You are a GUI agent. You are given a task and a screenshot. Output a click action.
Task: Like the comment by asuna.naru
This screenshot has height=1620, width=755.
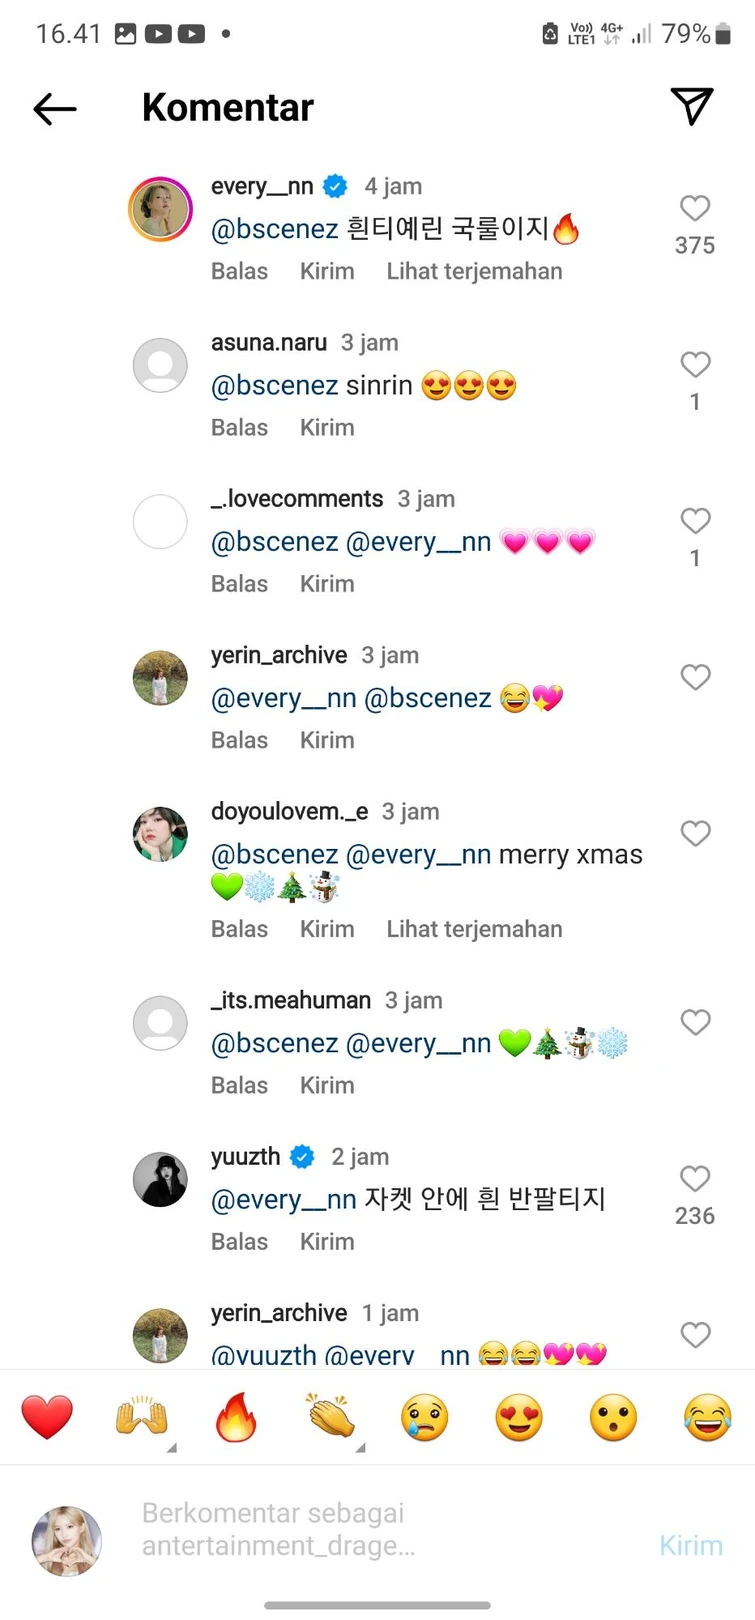point(695,364)
